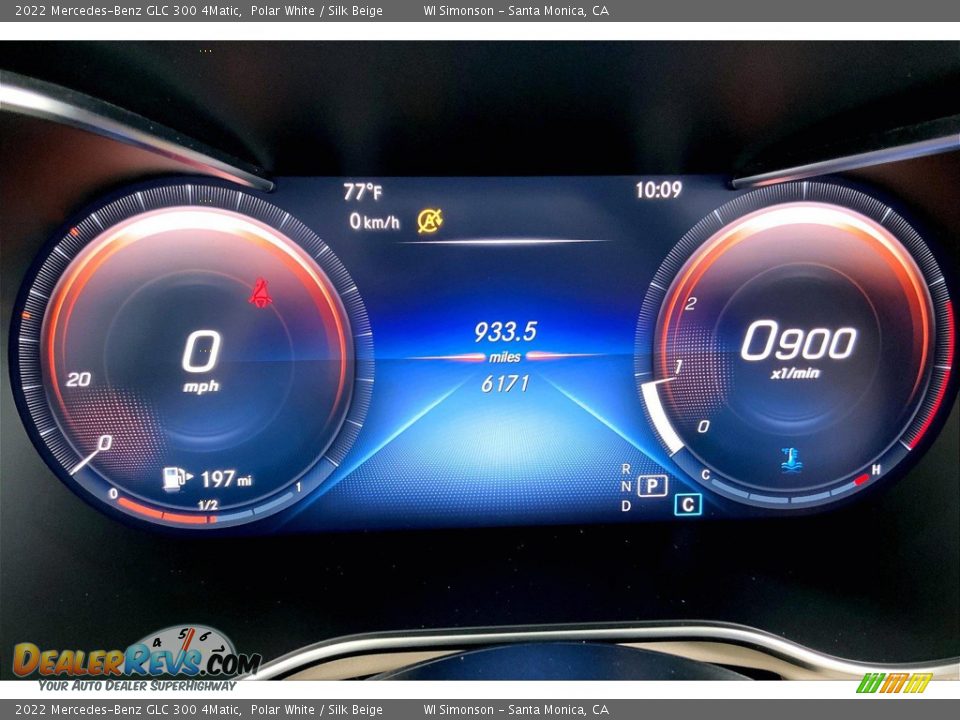The height and width of the screenshot is (720, 960).
Task: Click the fuel pump range icon
Action: tap(178, 479)
